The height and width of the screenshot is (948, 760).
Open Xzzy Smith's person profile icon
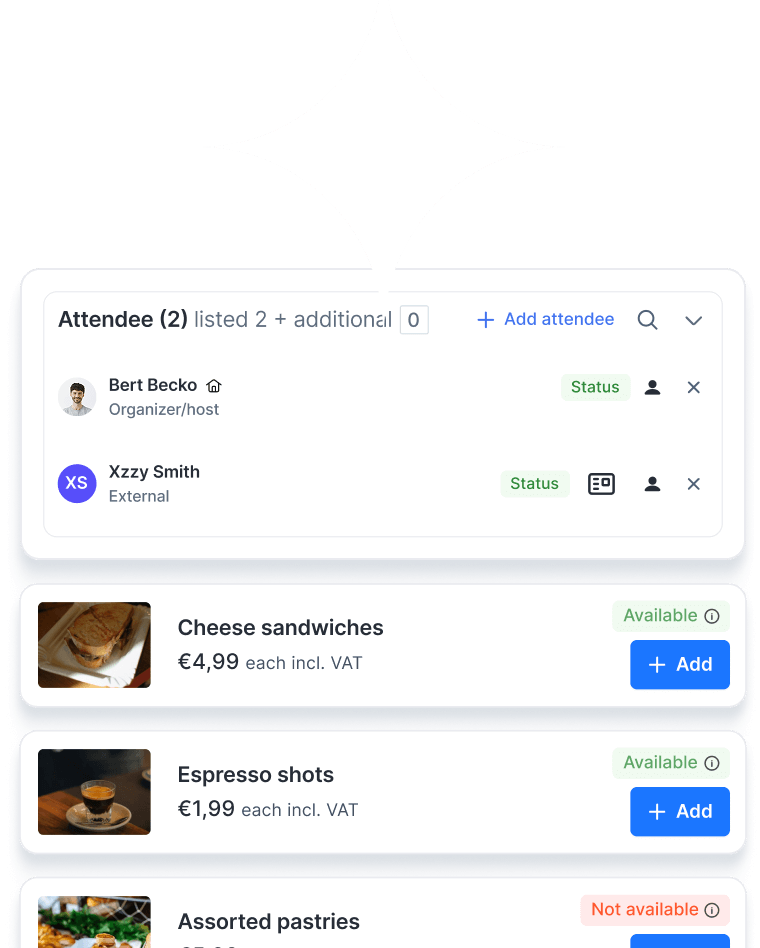tap(652, 484)
